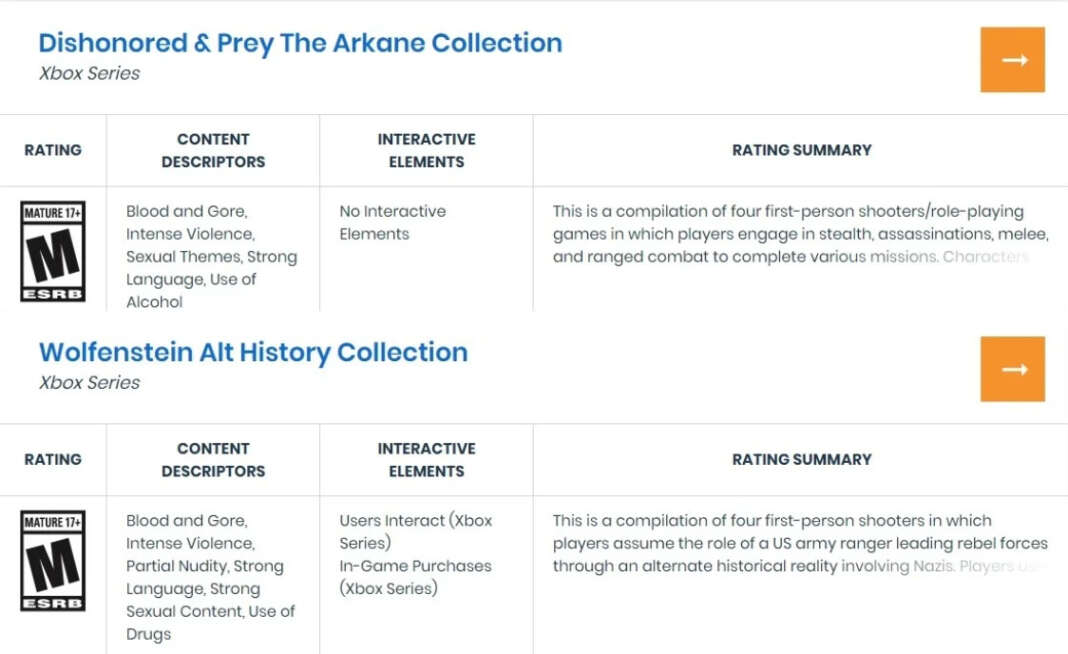Click the Mature 17+ ESRB icon for Dishonored
The height and width of the screenshot is (654, 1068).
point(53,251)
